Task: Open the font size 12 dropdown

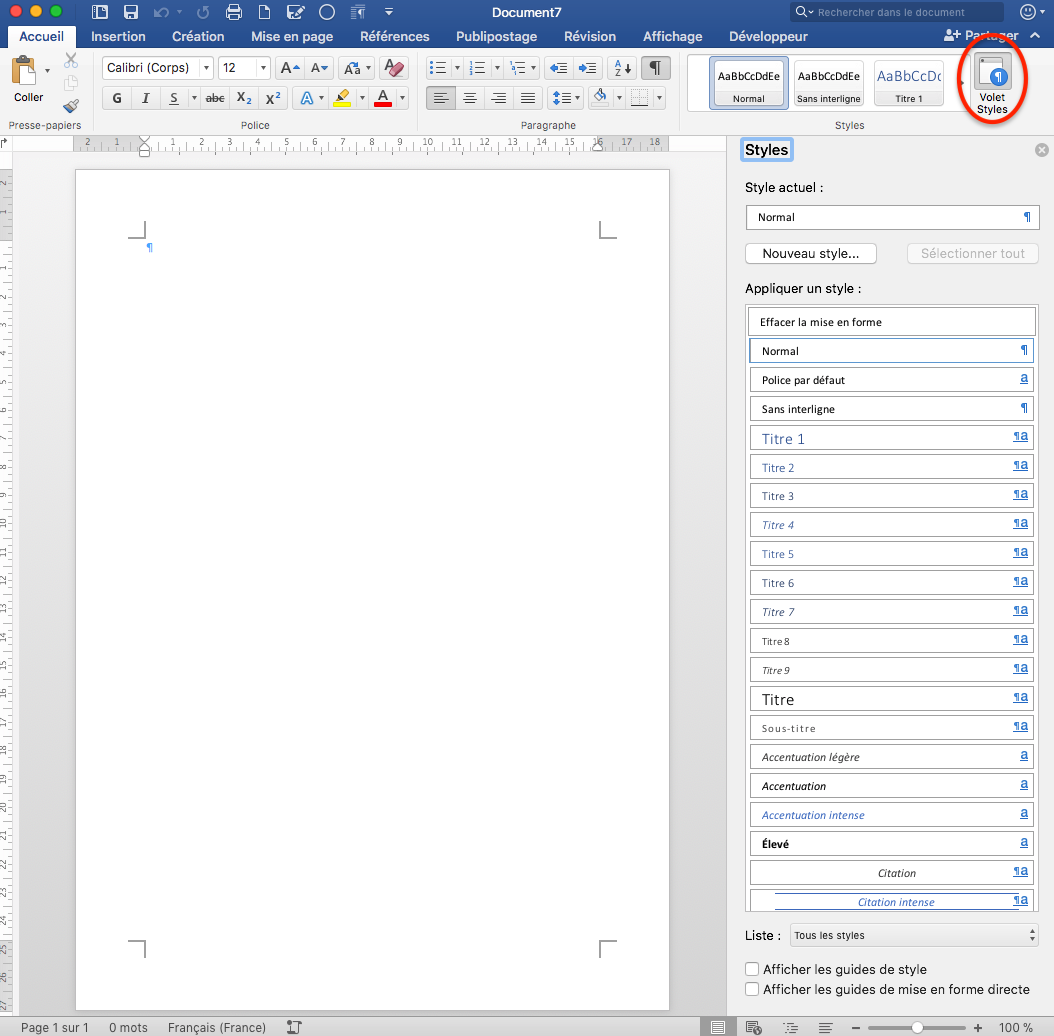Action: (263, 68)
